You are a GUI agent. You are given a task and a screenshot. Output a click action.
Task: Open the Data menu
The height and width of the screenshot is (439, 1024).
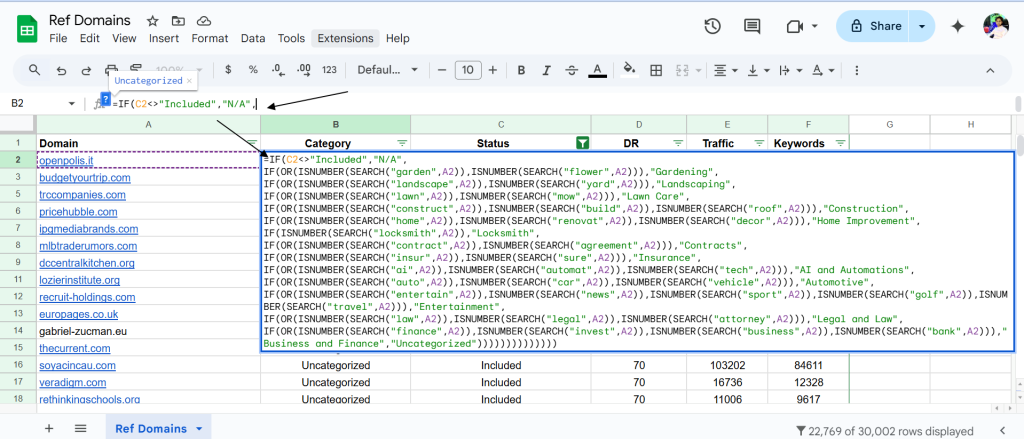click(253, 38)
